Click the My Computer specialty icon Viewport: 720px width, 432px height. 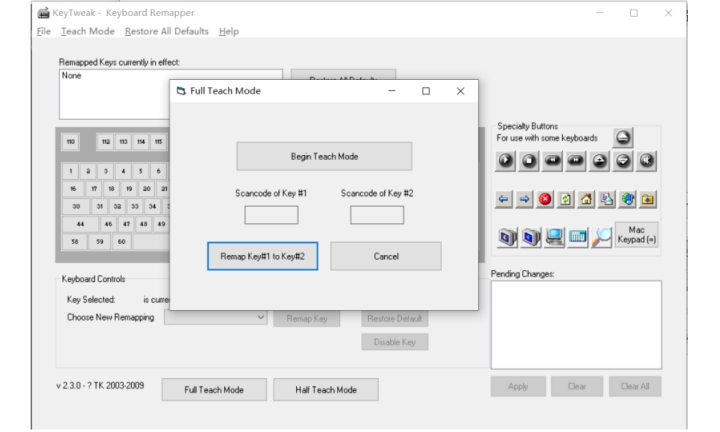tap(553, 239)
